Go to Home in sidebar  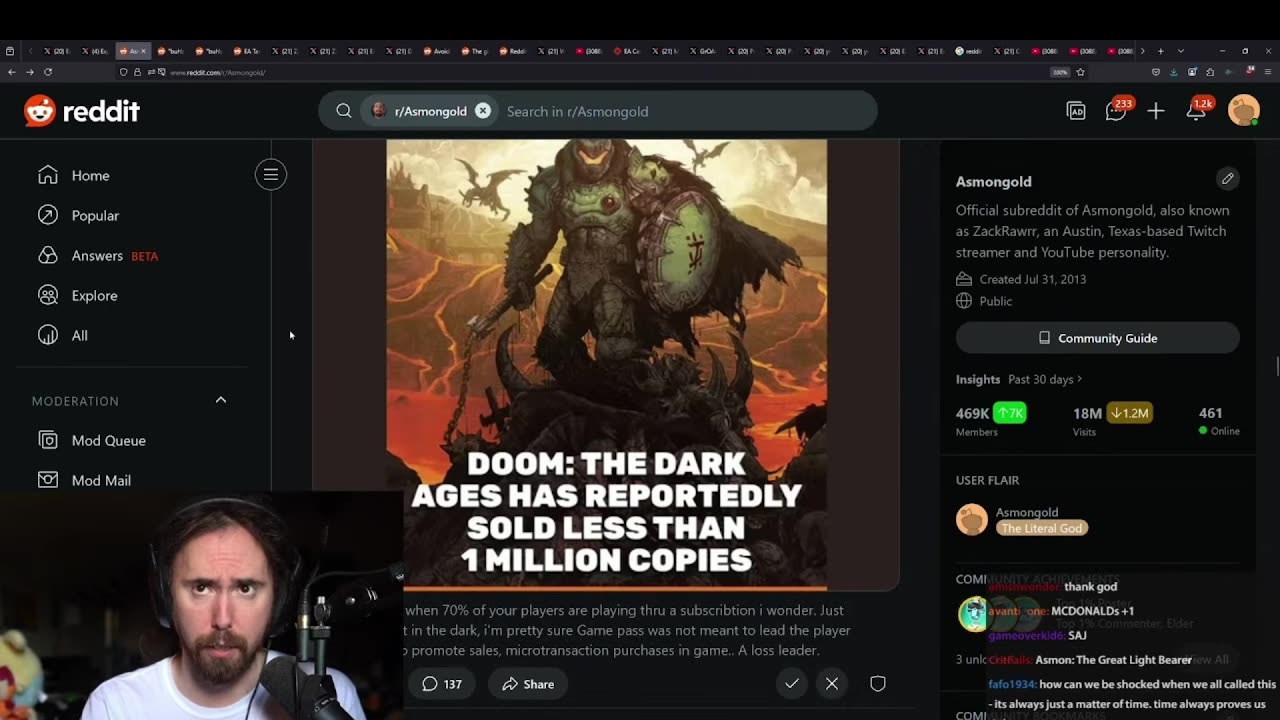click(90, 175)
